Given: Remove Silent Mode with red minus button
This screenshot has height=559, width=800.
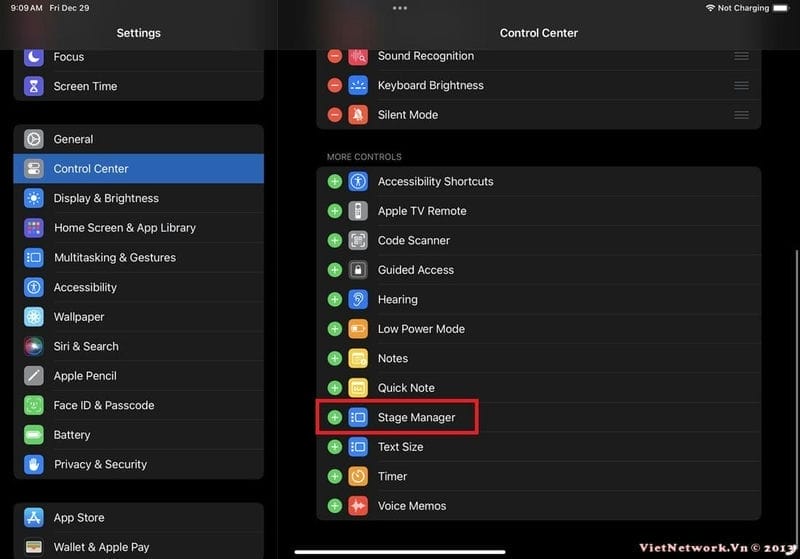Looking at the screenshot, I should click(x=335, y=115).
